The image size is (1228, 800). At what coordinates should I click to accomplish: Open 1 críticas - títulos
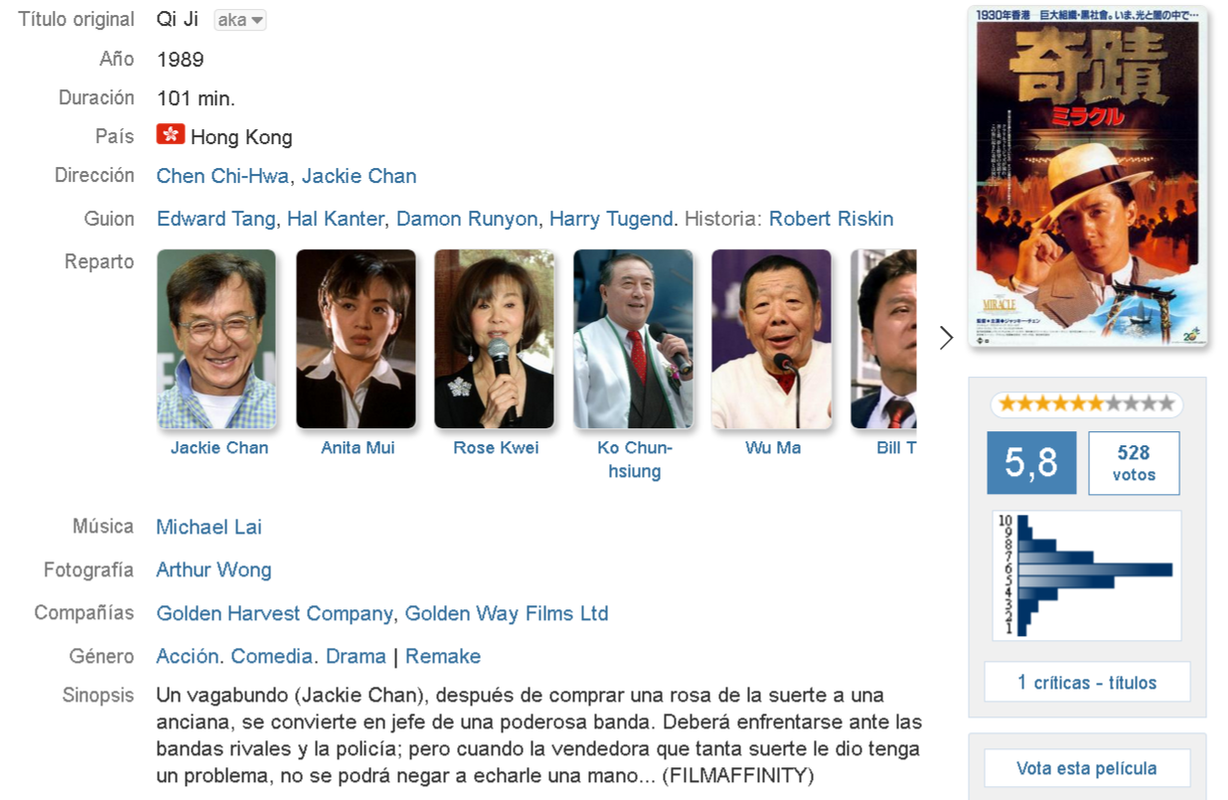click(1087, 682)
